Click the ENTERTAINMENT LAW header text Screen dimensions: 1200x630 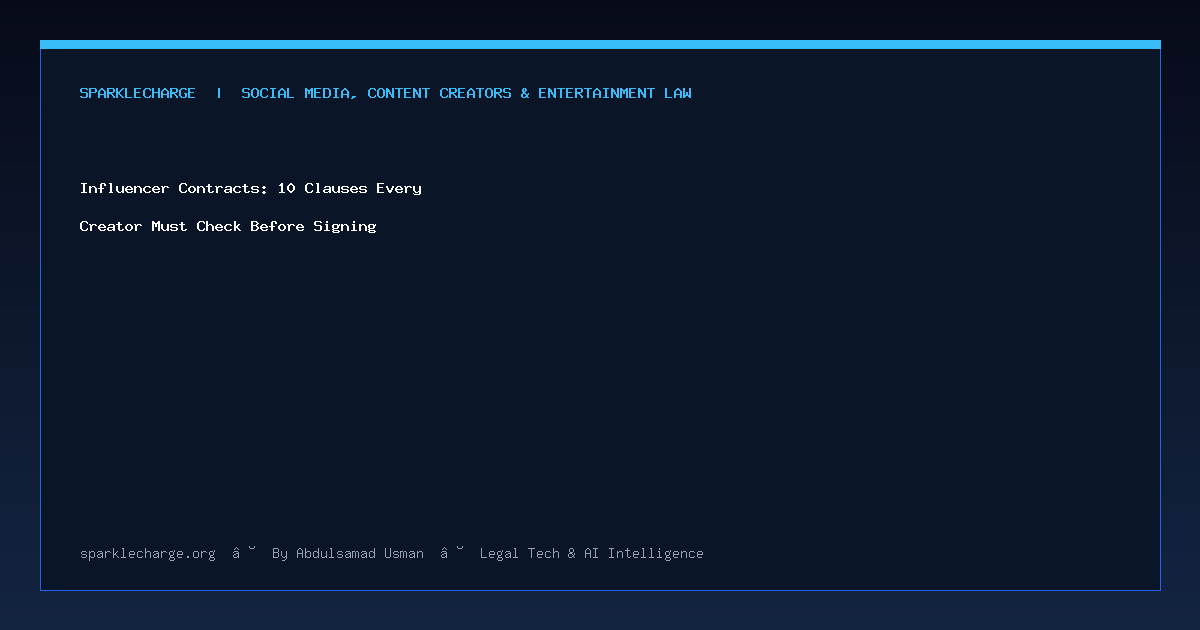coord(615,93)
